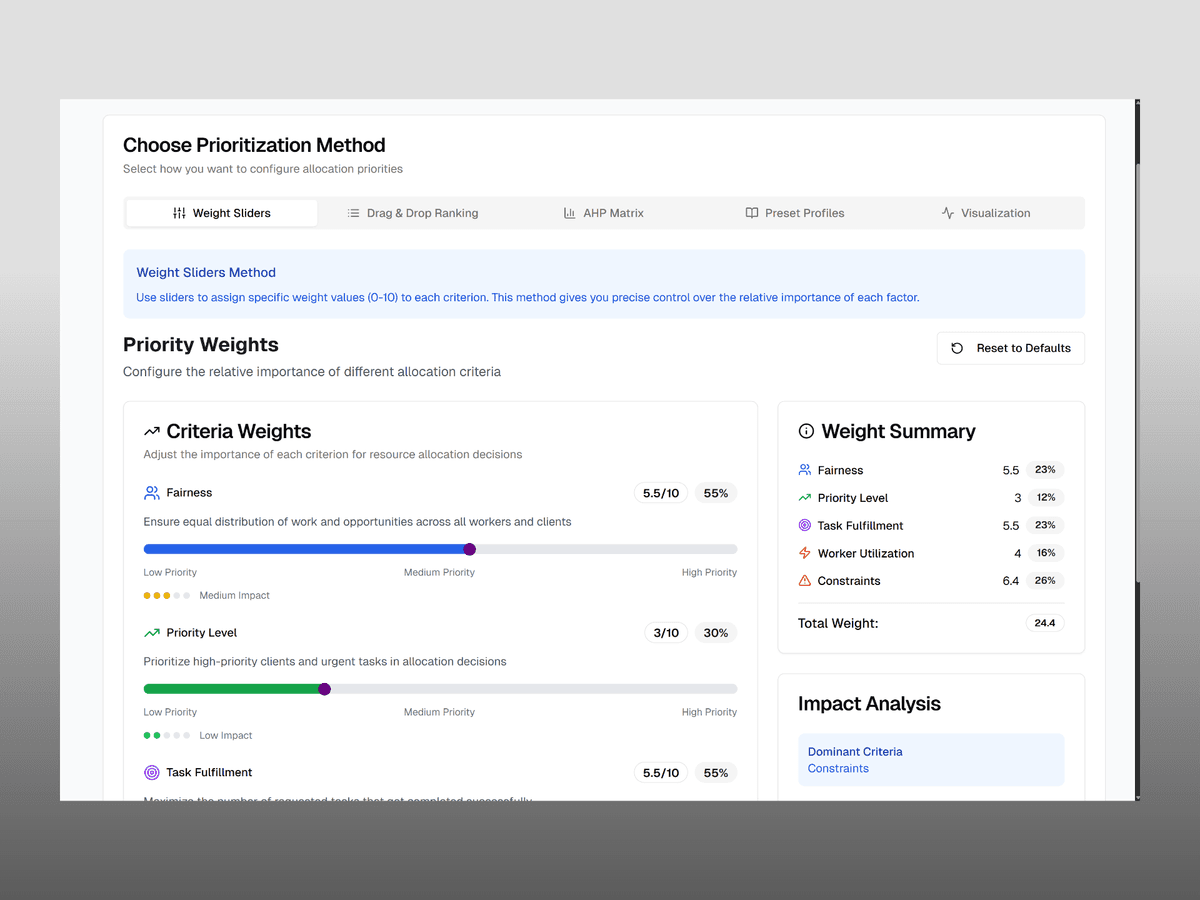Click the list icon on Drag & Drop tab

pos(353,213)
